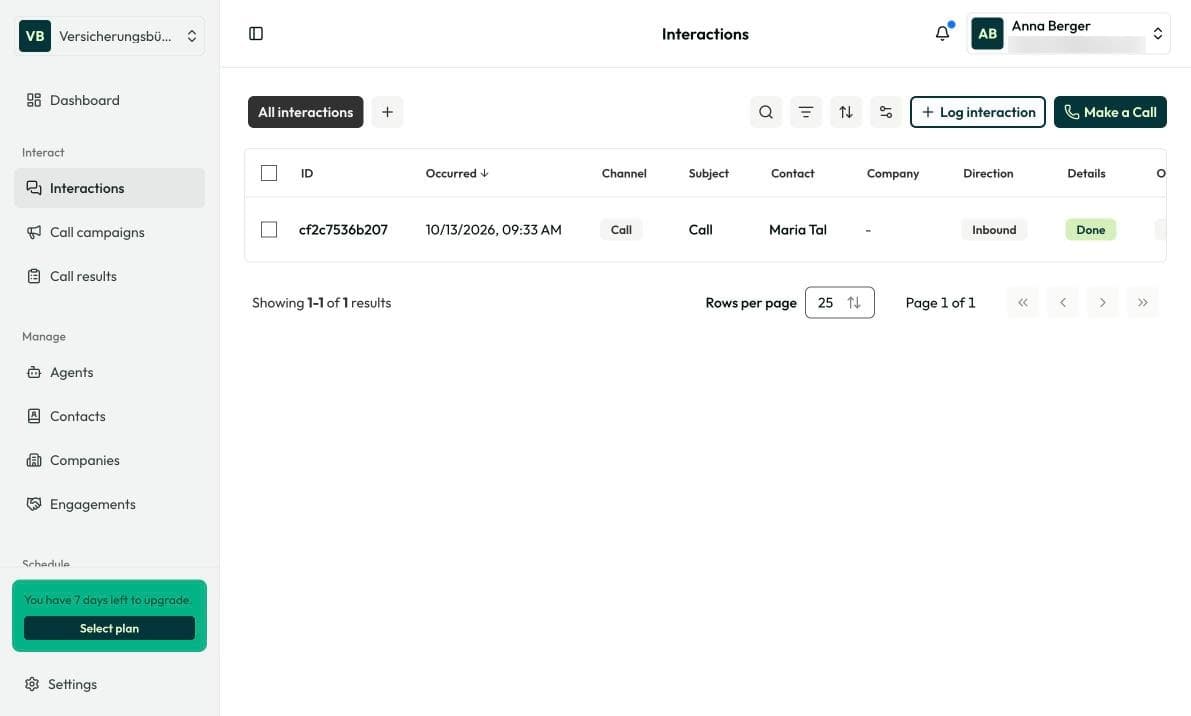Open Dashboard in sidebar
1191x716 pixels.
pos(109,100)
